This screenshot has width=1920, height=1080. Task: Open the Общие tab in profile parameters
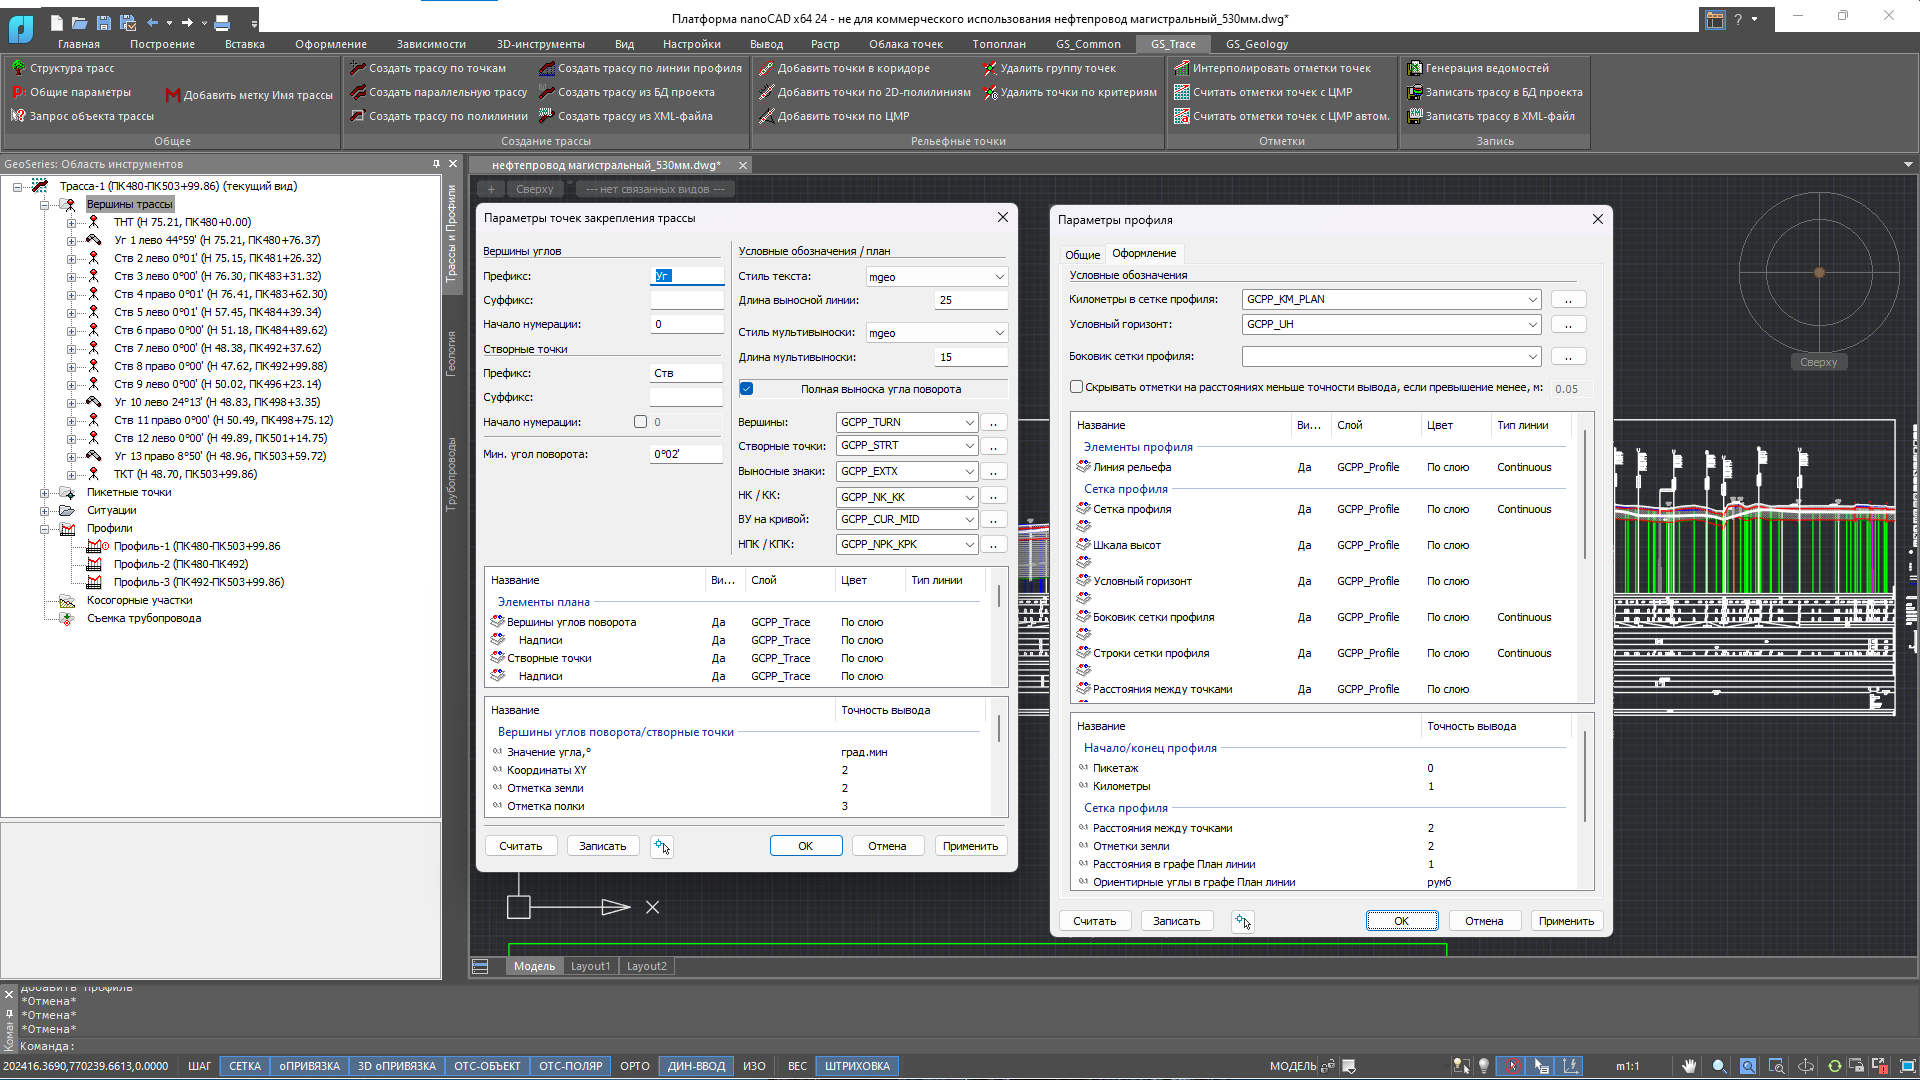tap(1082, 254)
